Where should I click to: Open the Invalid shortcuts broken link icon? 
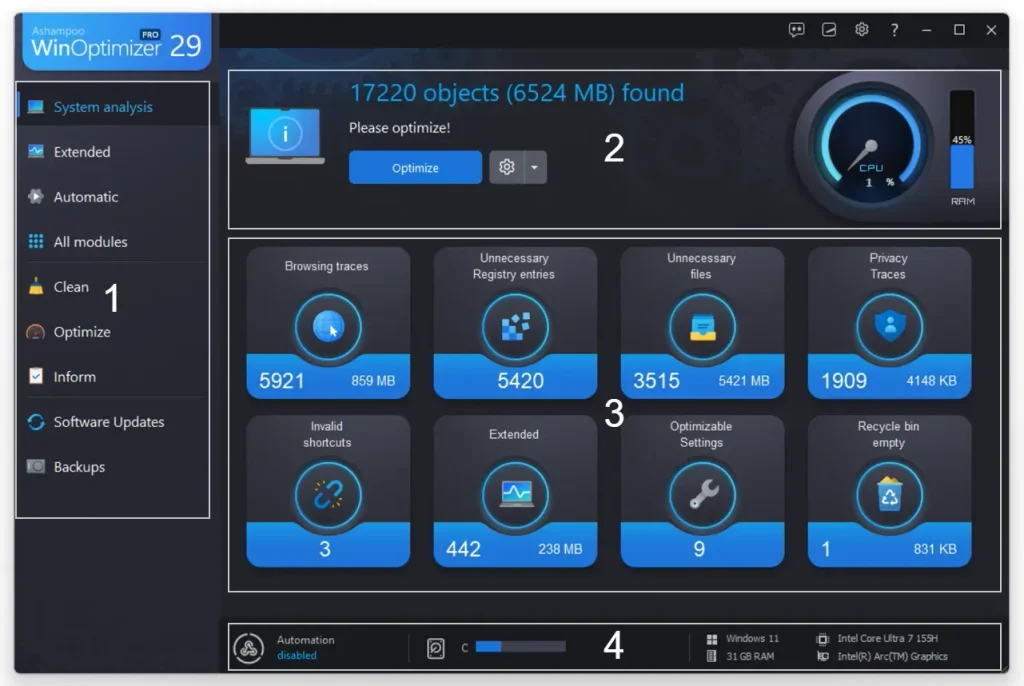click(x=328, y=495)
